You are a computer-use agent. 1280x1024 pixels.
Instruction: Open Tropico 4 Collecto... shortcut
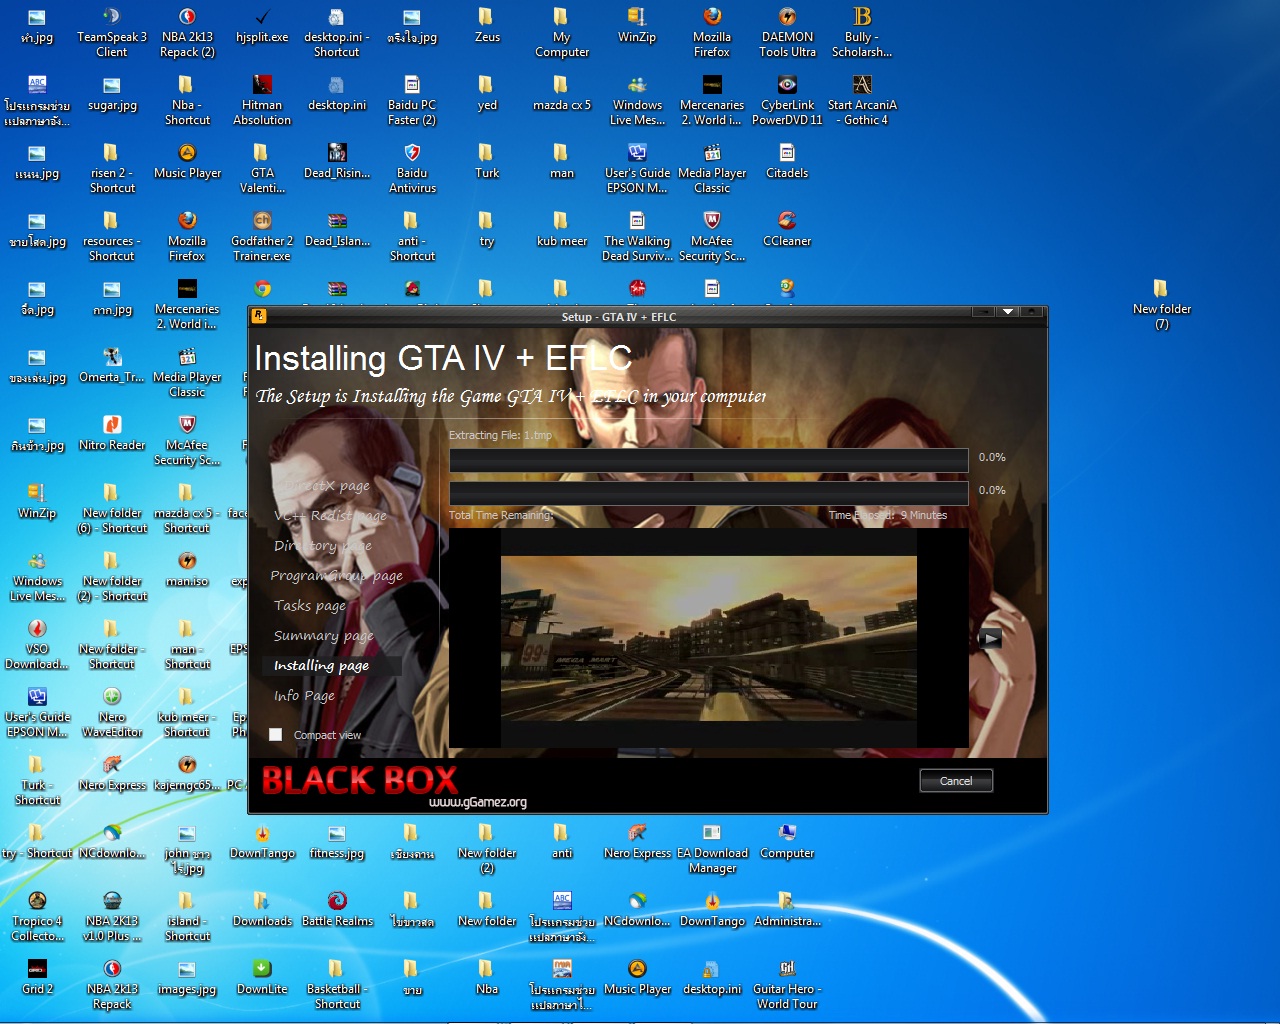(37, 916)
